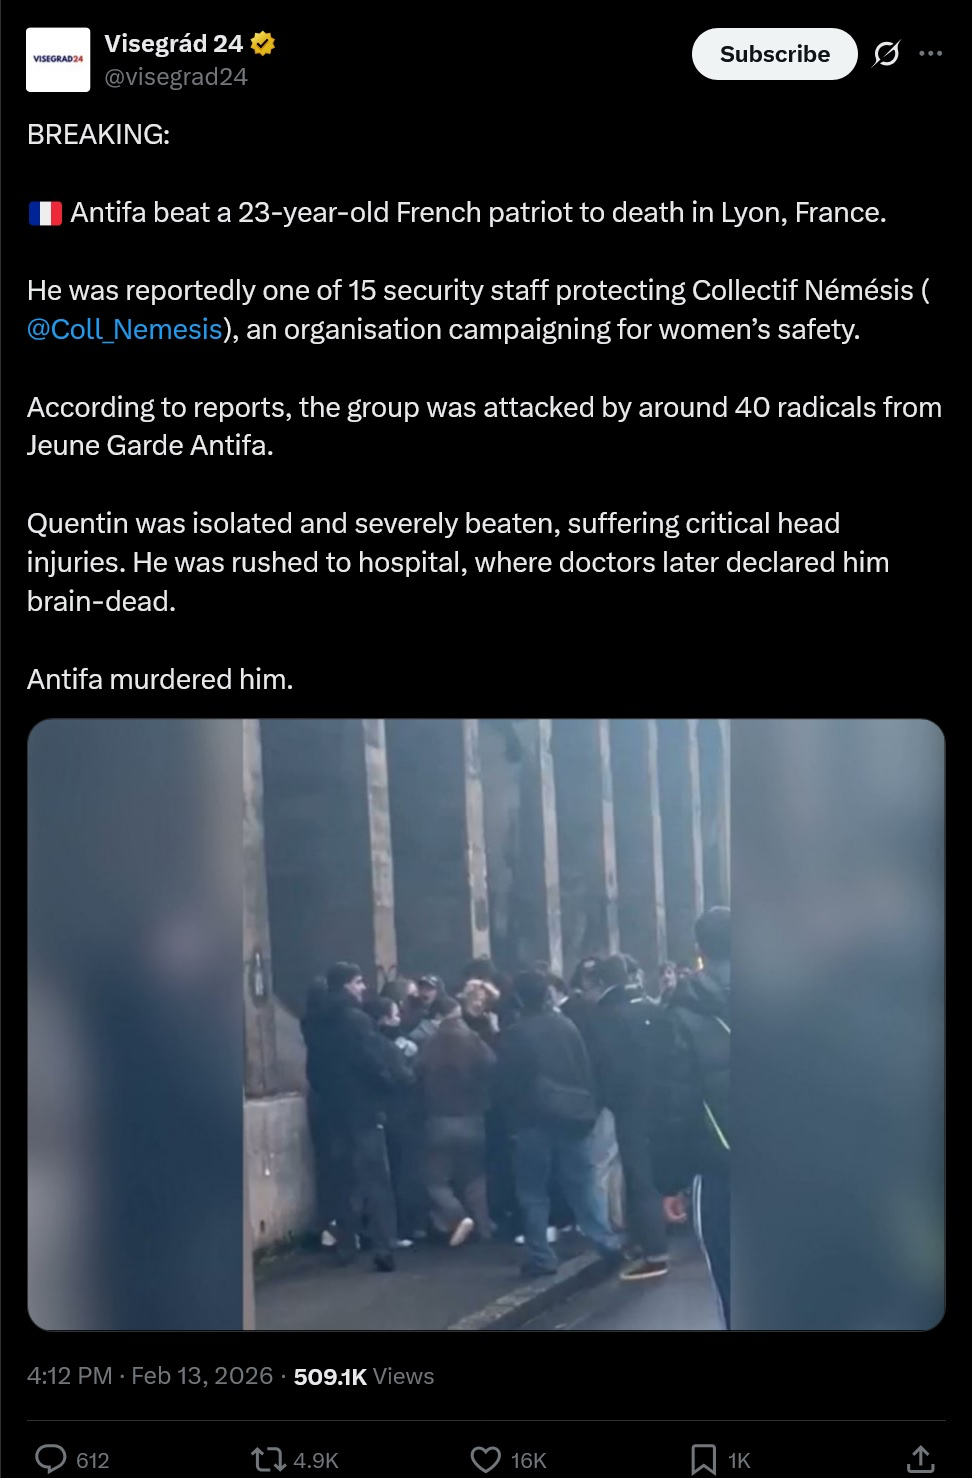
Task: Open the three-dot more options menu
Action: [x=931, y=54]
